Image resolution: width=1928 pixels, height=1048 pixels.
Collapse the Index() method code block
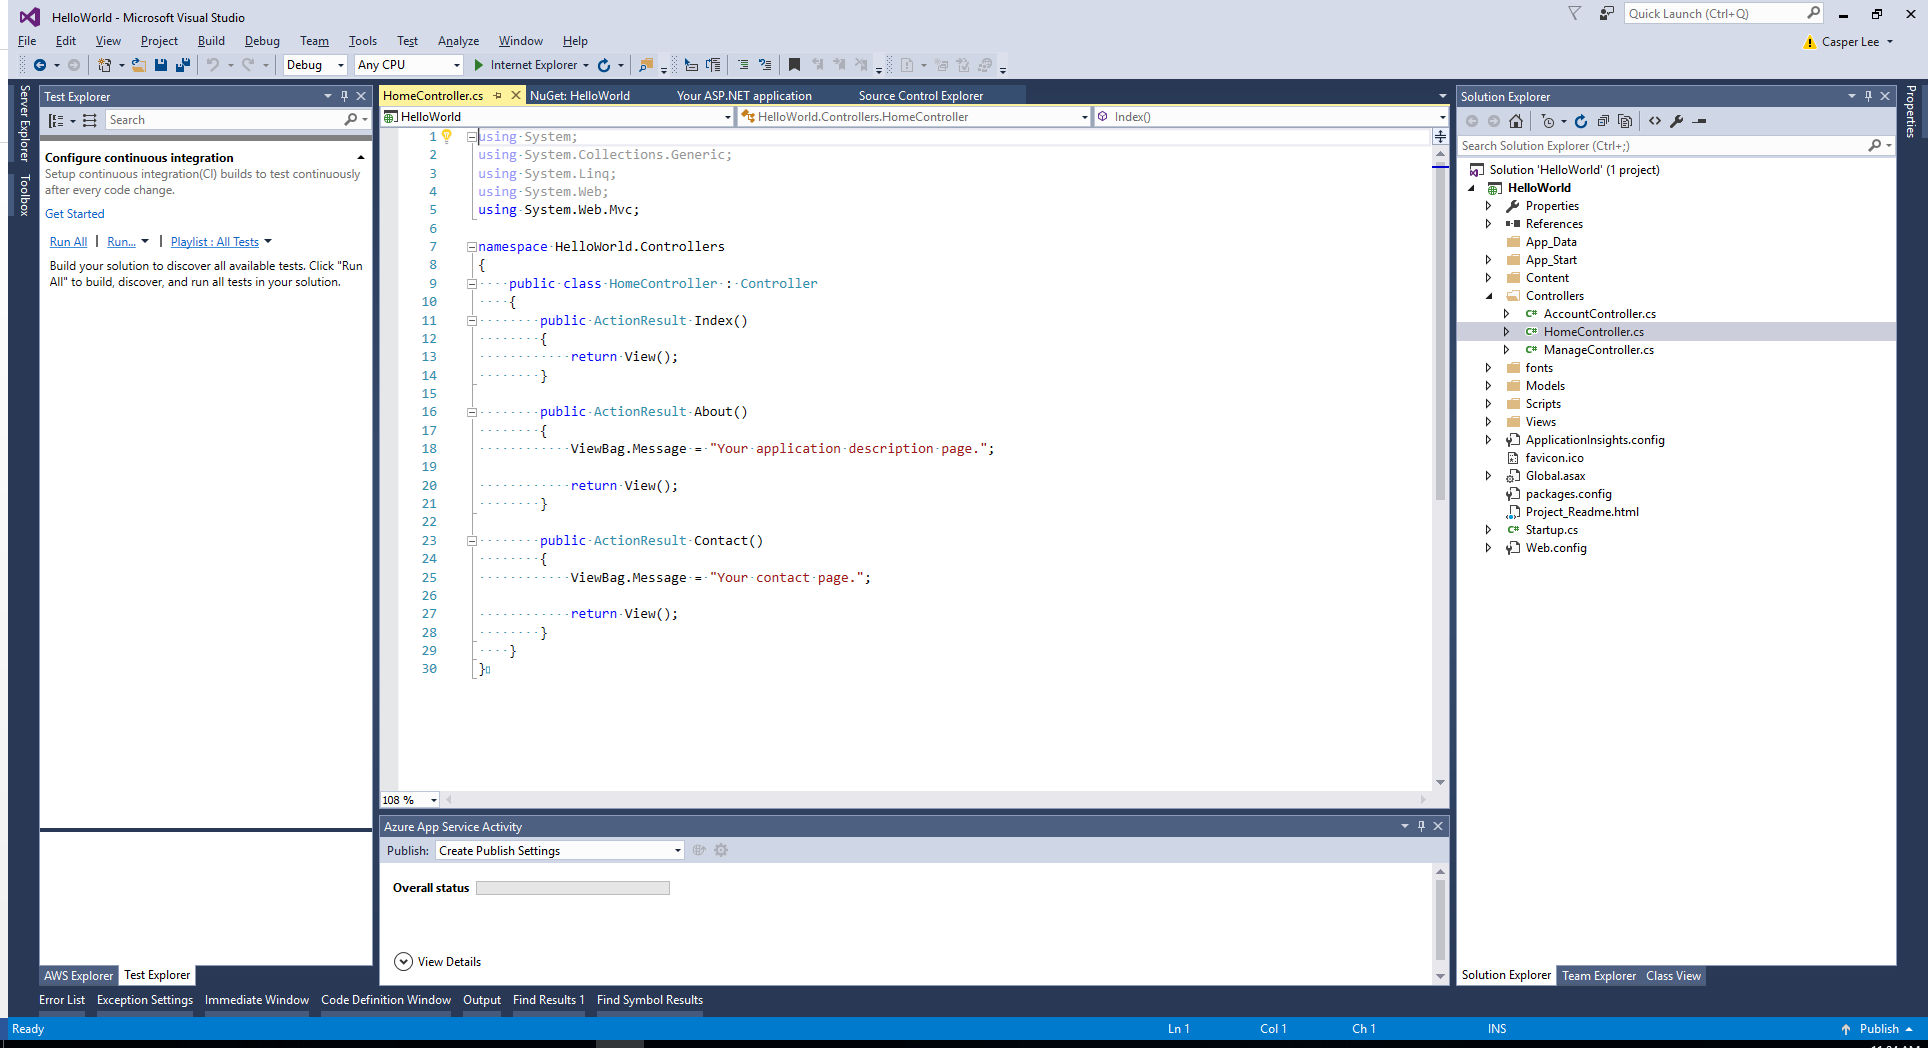click(x=471, y=321)
